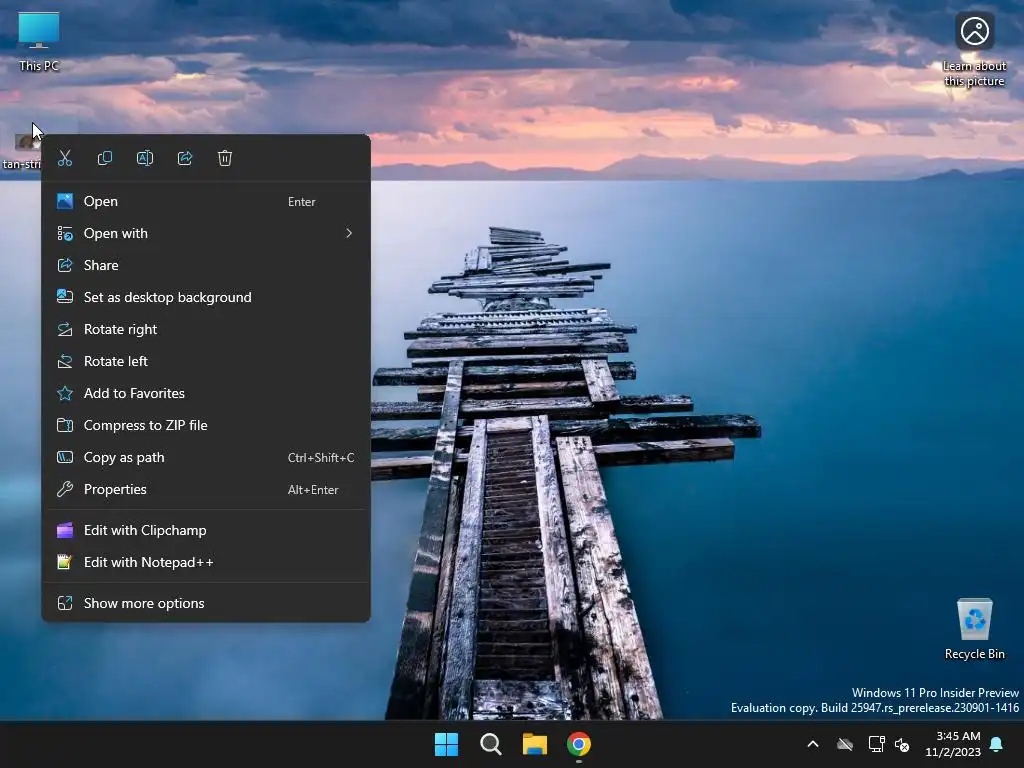Image resolution: width=1024 pixels, height=768 pixels.
Task: Open Properties from context menu
Action: coord(206,489)
